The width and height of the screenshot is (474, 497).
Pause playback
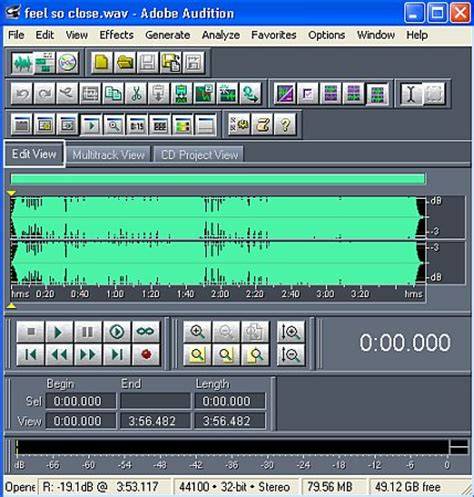[88, 332]
